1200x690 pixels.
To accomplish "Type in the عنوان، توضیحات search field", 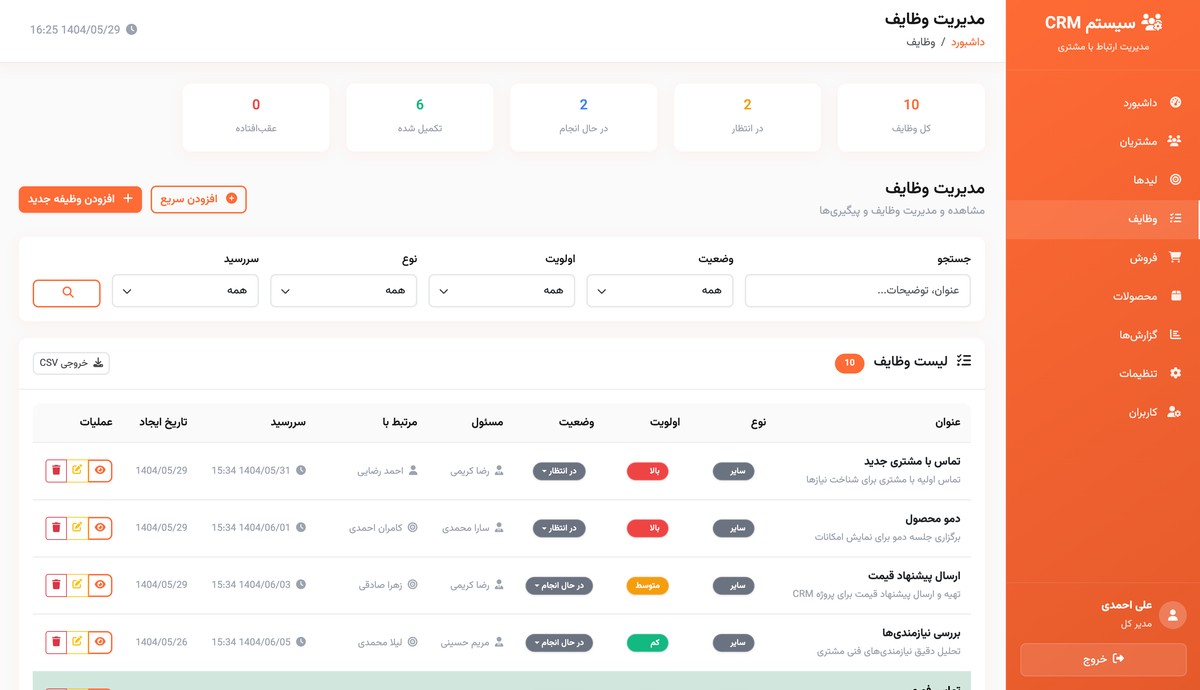I will (857, 290).
